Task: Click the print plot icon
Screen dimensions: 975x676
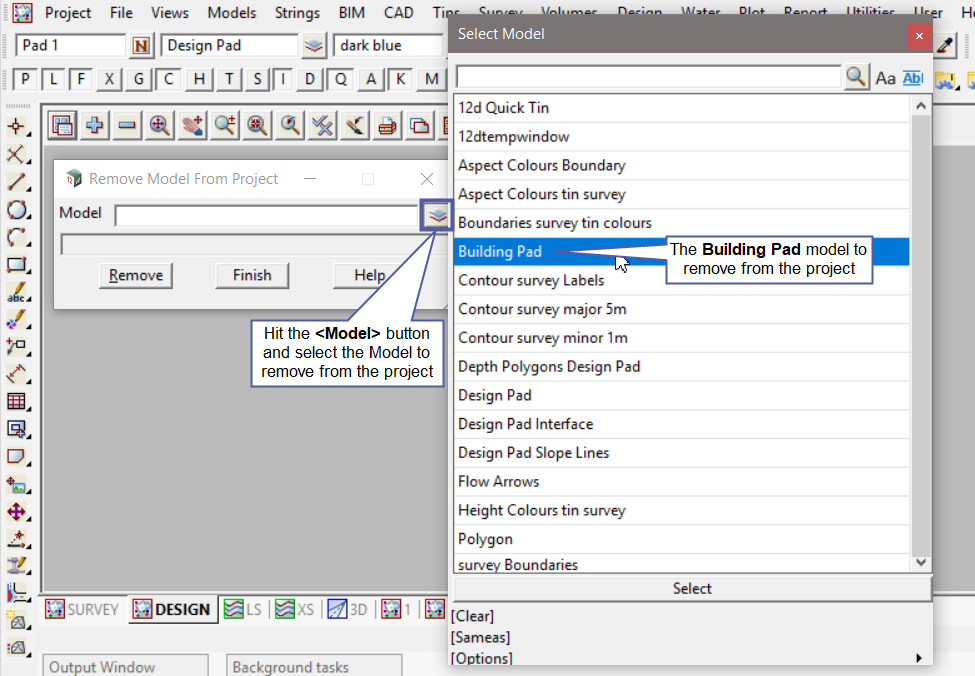Action: pos(387,125)
